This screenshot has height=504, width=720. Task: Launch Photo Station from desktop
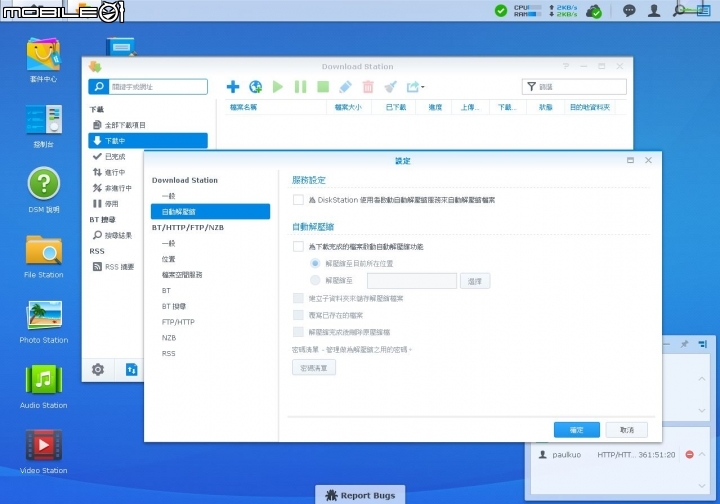click(44, 315)
